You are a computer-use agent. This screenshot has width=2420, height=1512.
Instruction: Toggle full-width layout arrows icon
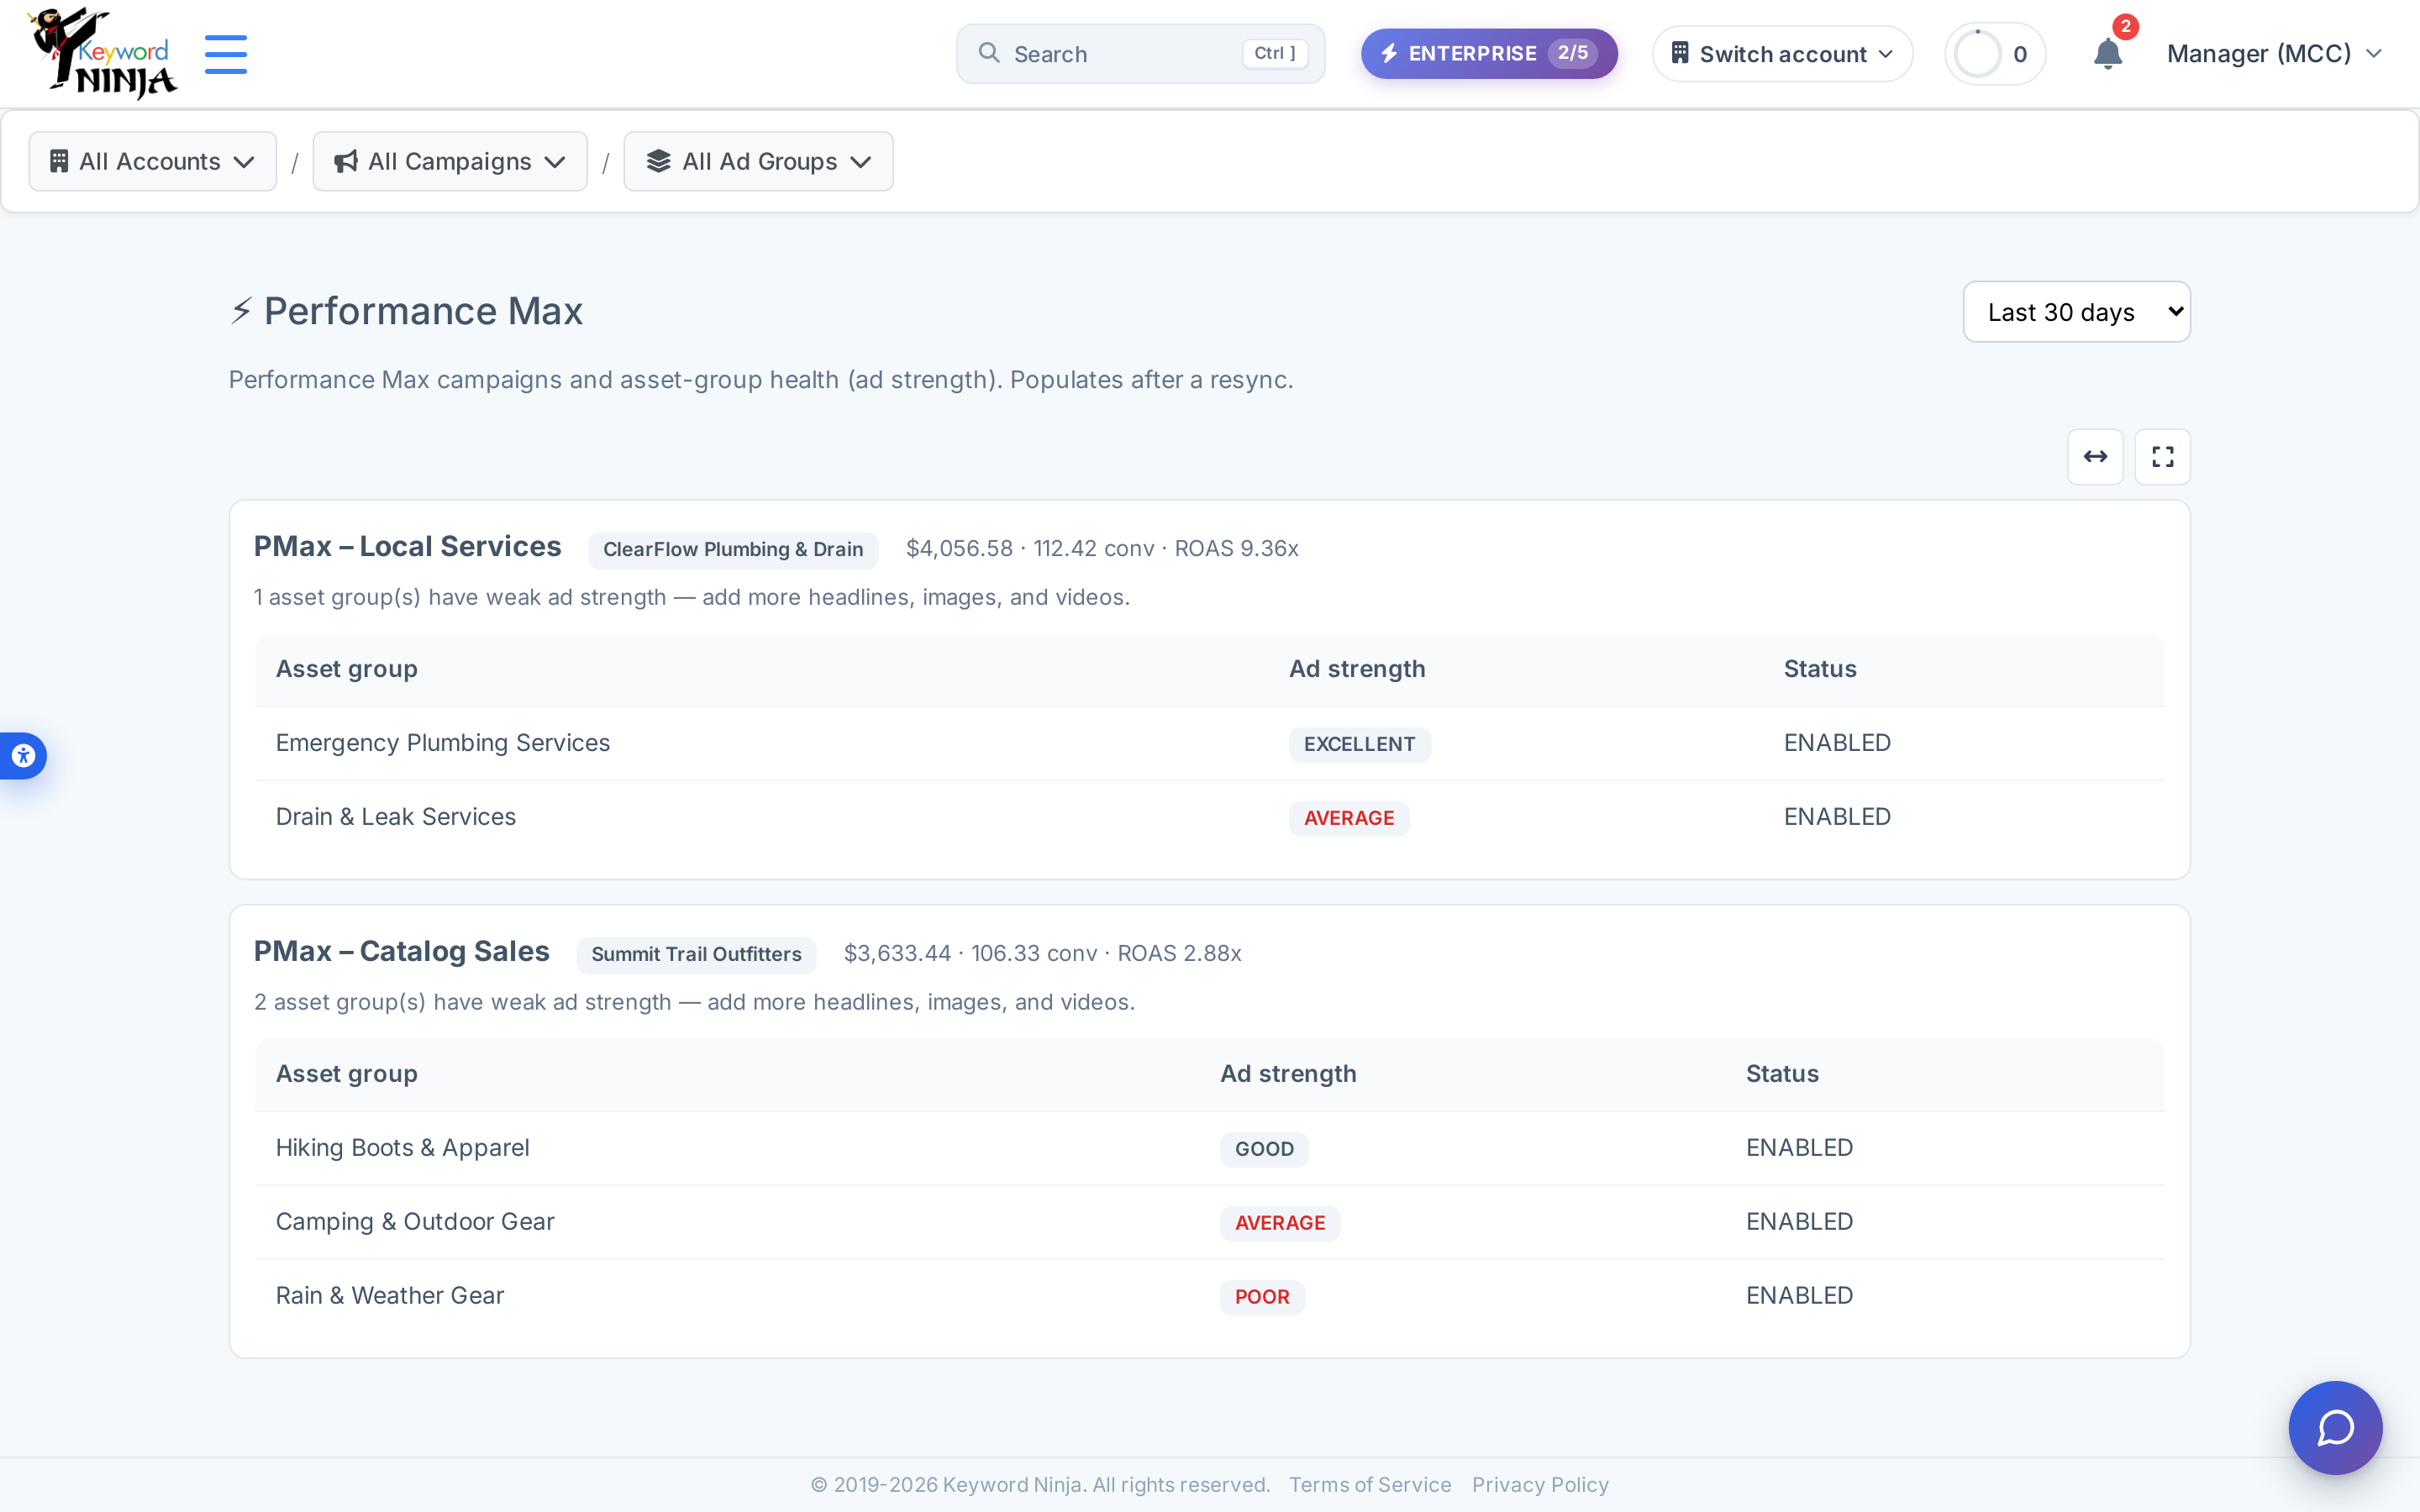coord(2095,457)
